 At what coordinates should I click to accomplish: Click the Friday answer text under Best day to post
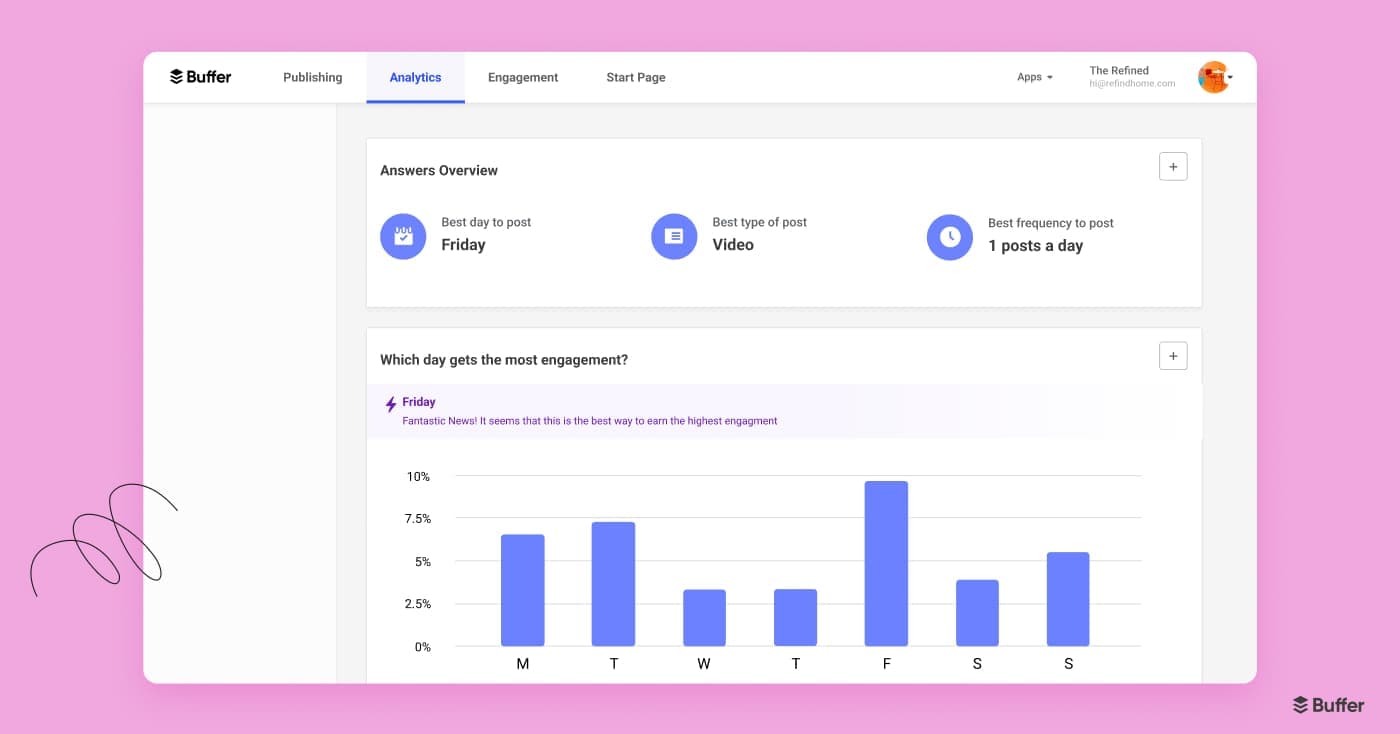point(463,244)
